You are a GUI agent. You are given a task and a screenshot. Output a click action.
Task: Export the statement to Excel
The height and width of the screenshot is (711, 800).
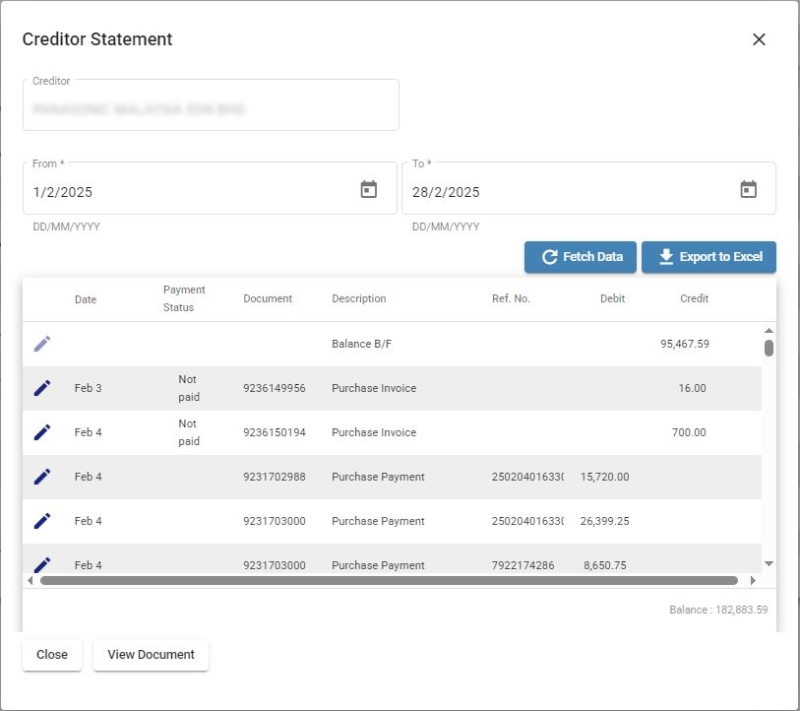click(x=709, y=257)
